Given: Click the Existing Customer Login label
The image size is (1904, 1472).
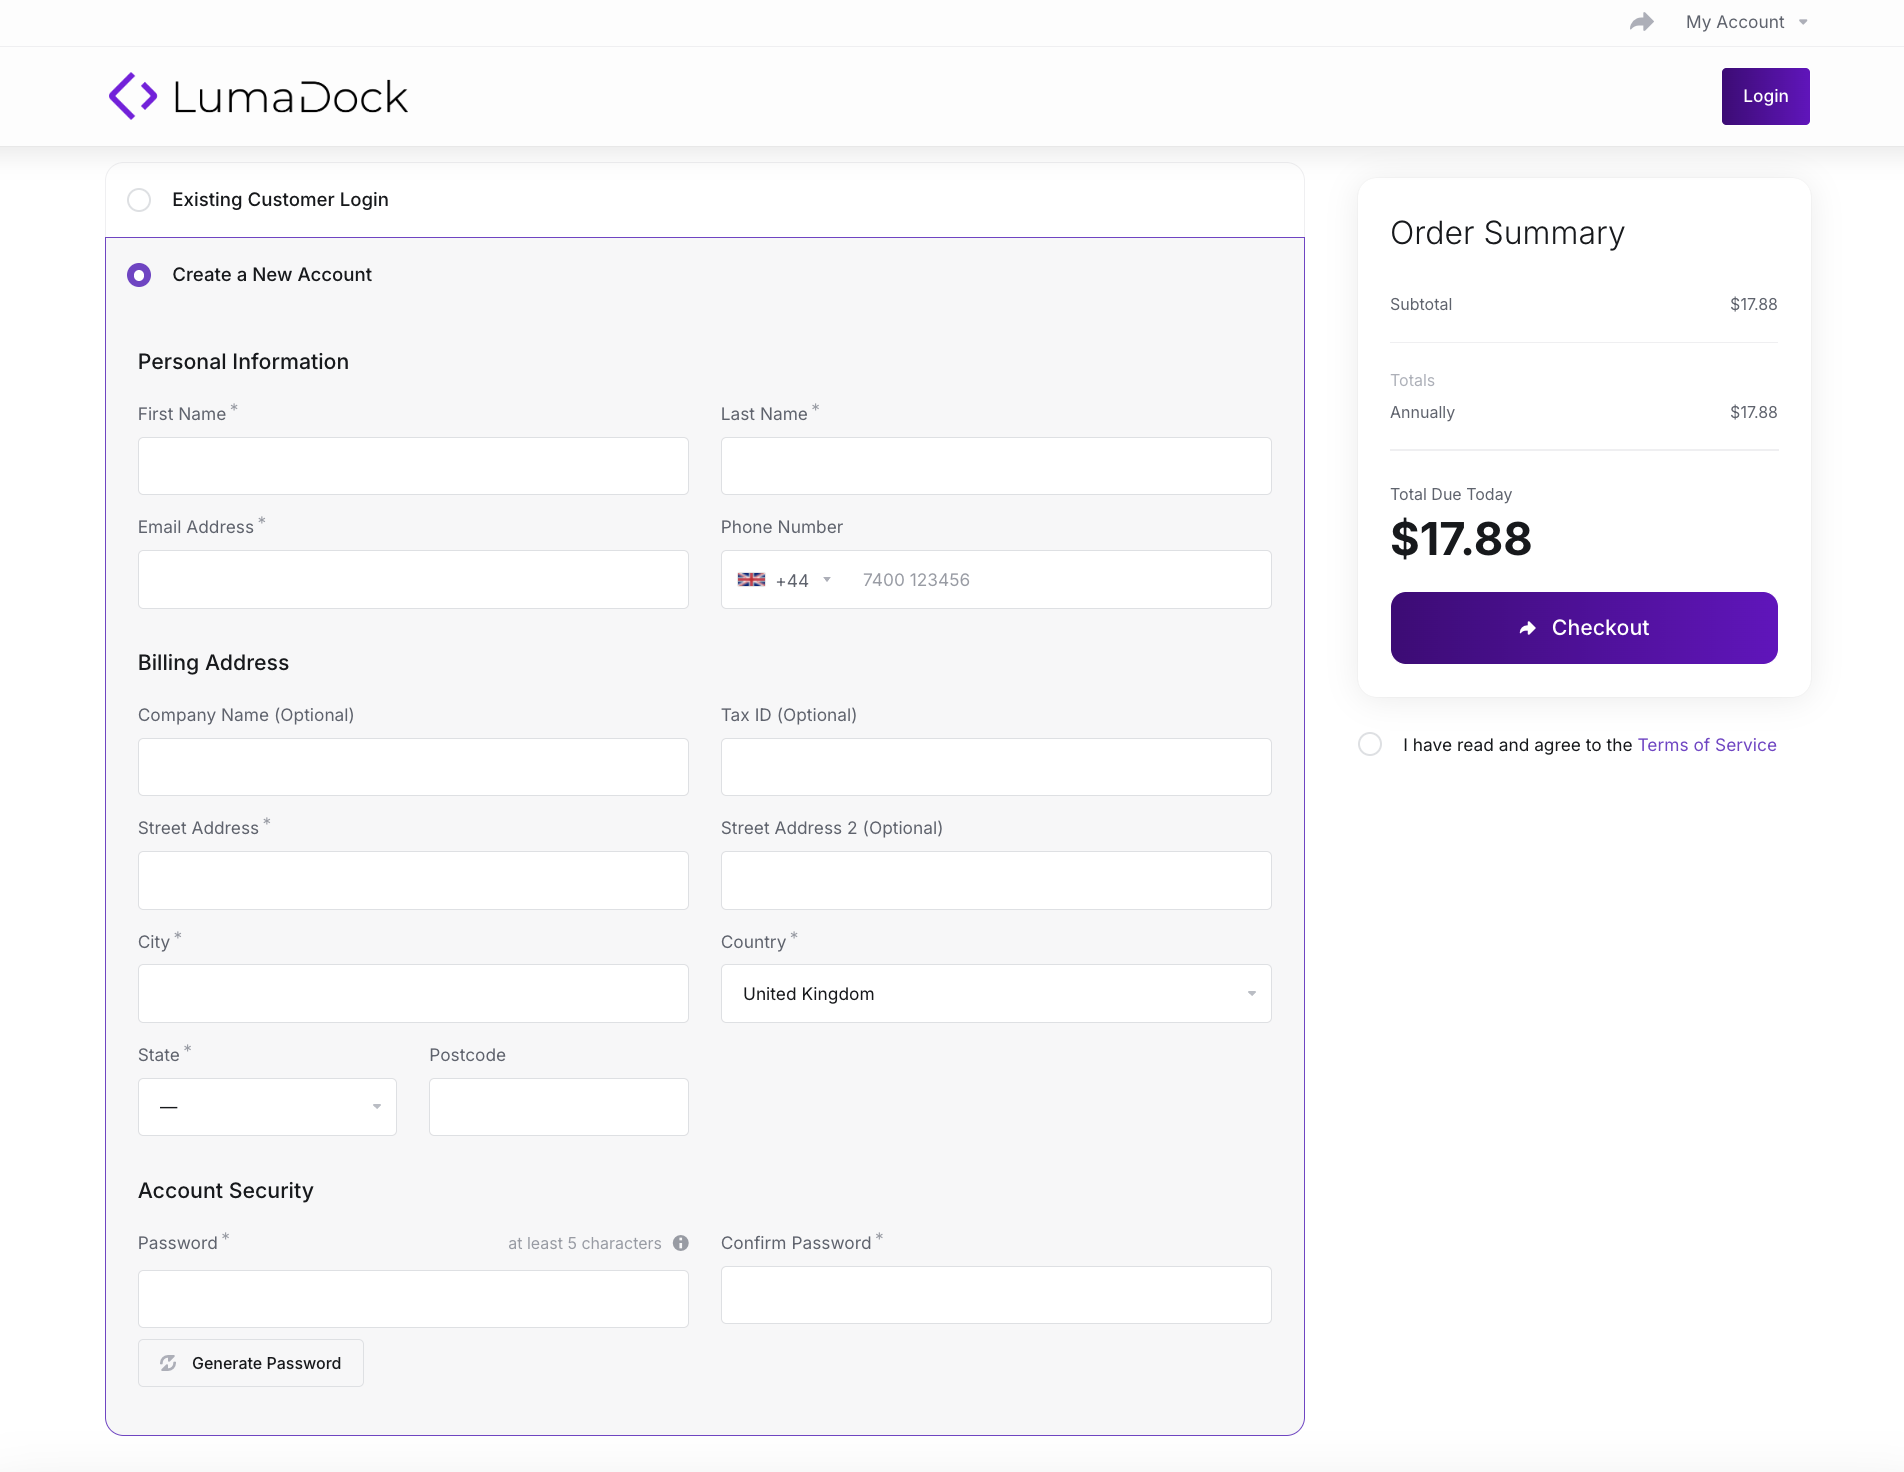Looking at the screenshot, I should pyautogui.click(x=280, y=200).
